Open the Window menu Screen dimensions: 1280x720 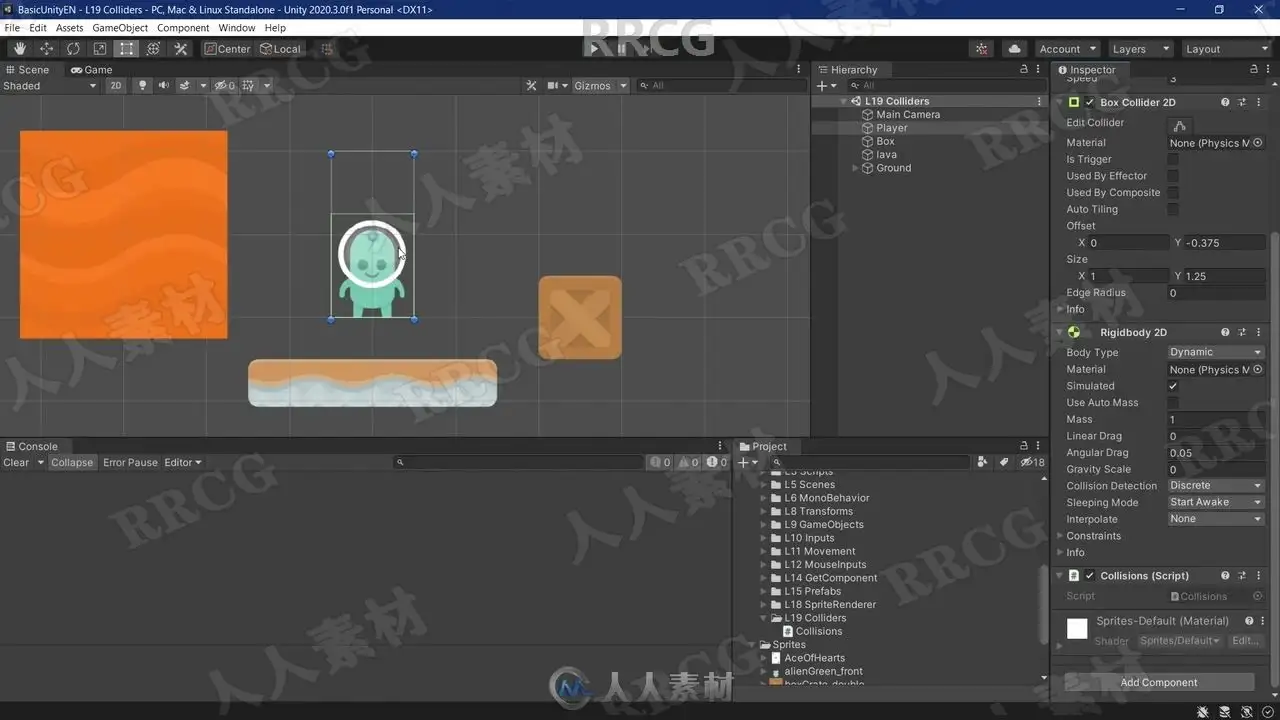(237, 28)
